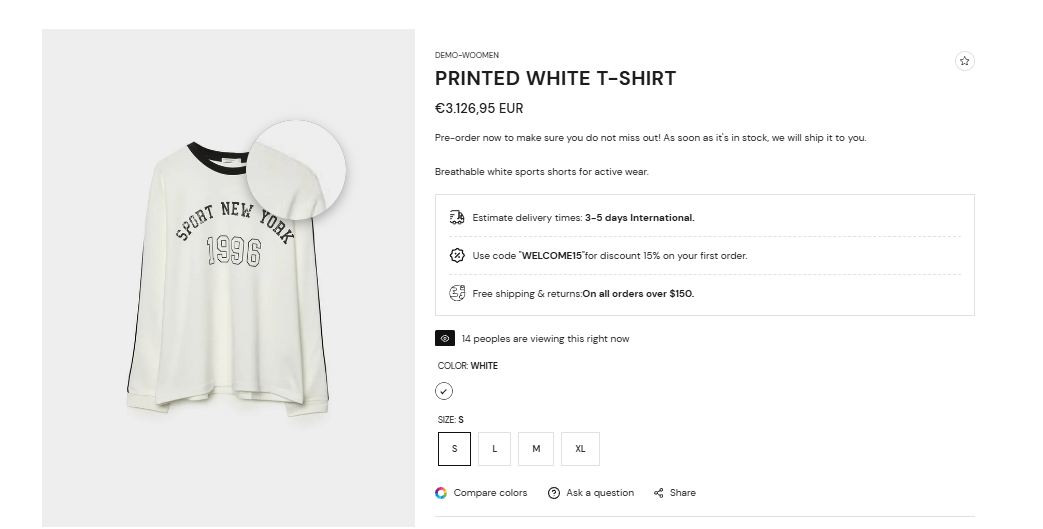Viewport: 1043px width, 529px height.
Task: Click the Share network icon
Action: (x=659, y=493)
